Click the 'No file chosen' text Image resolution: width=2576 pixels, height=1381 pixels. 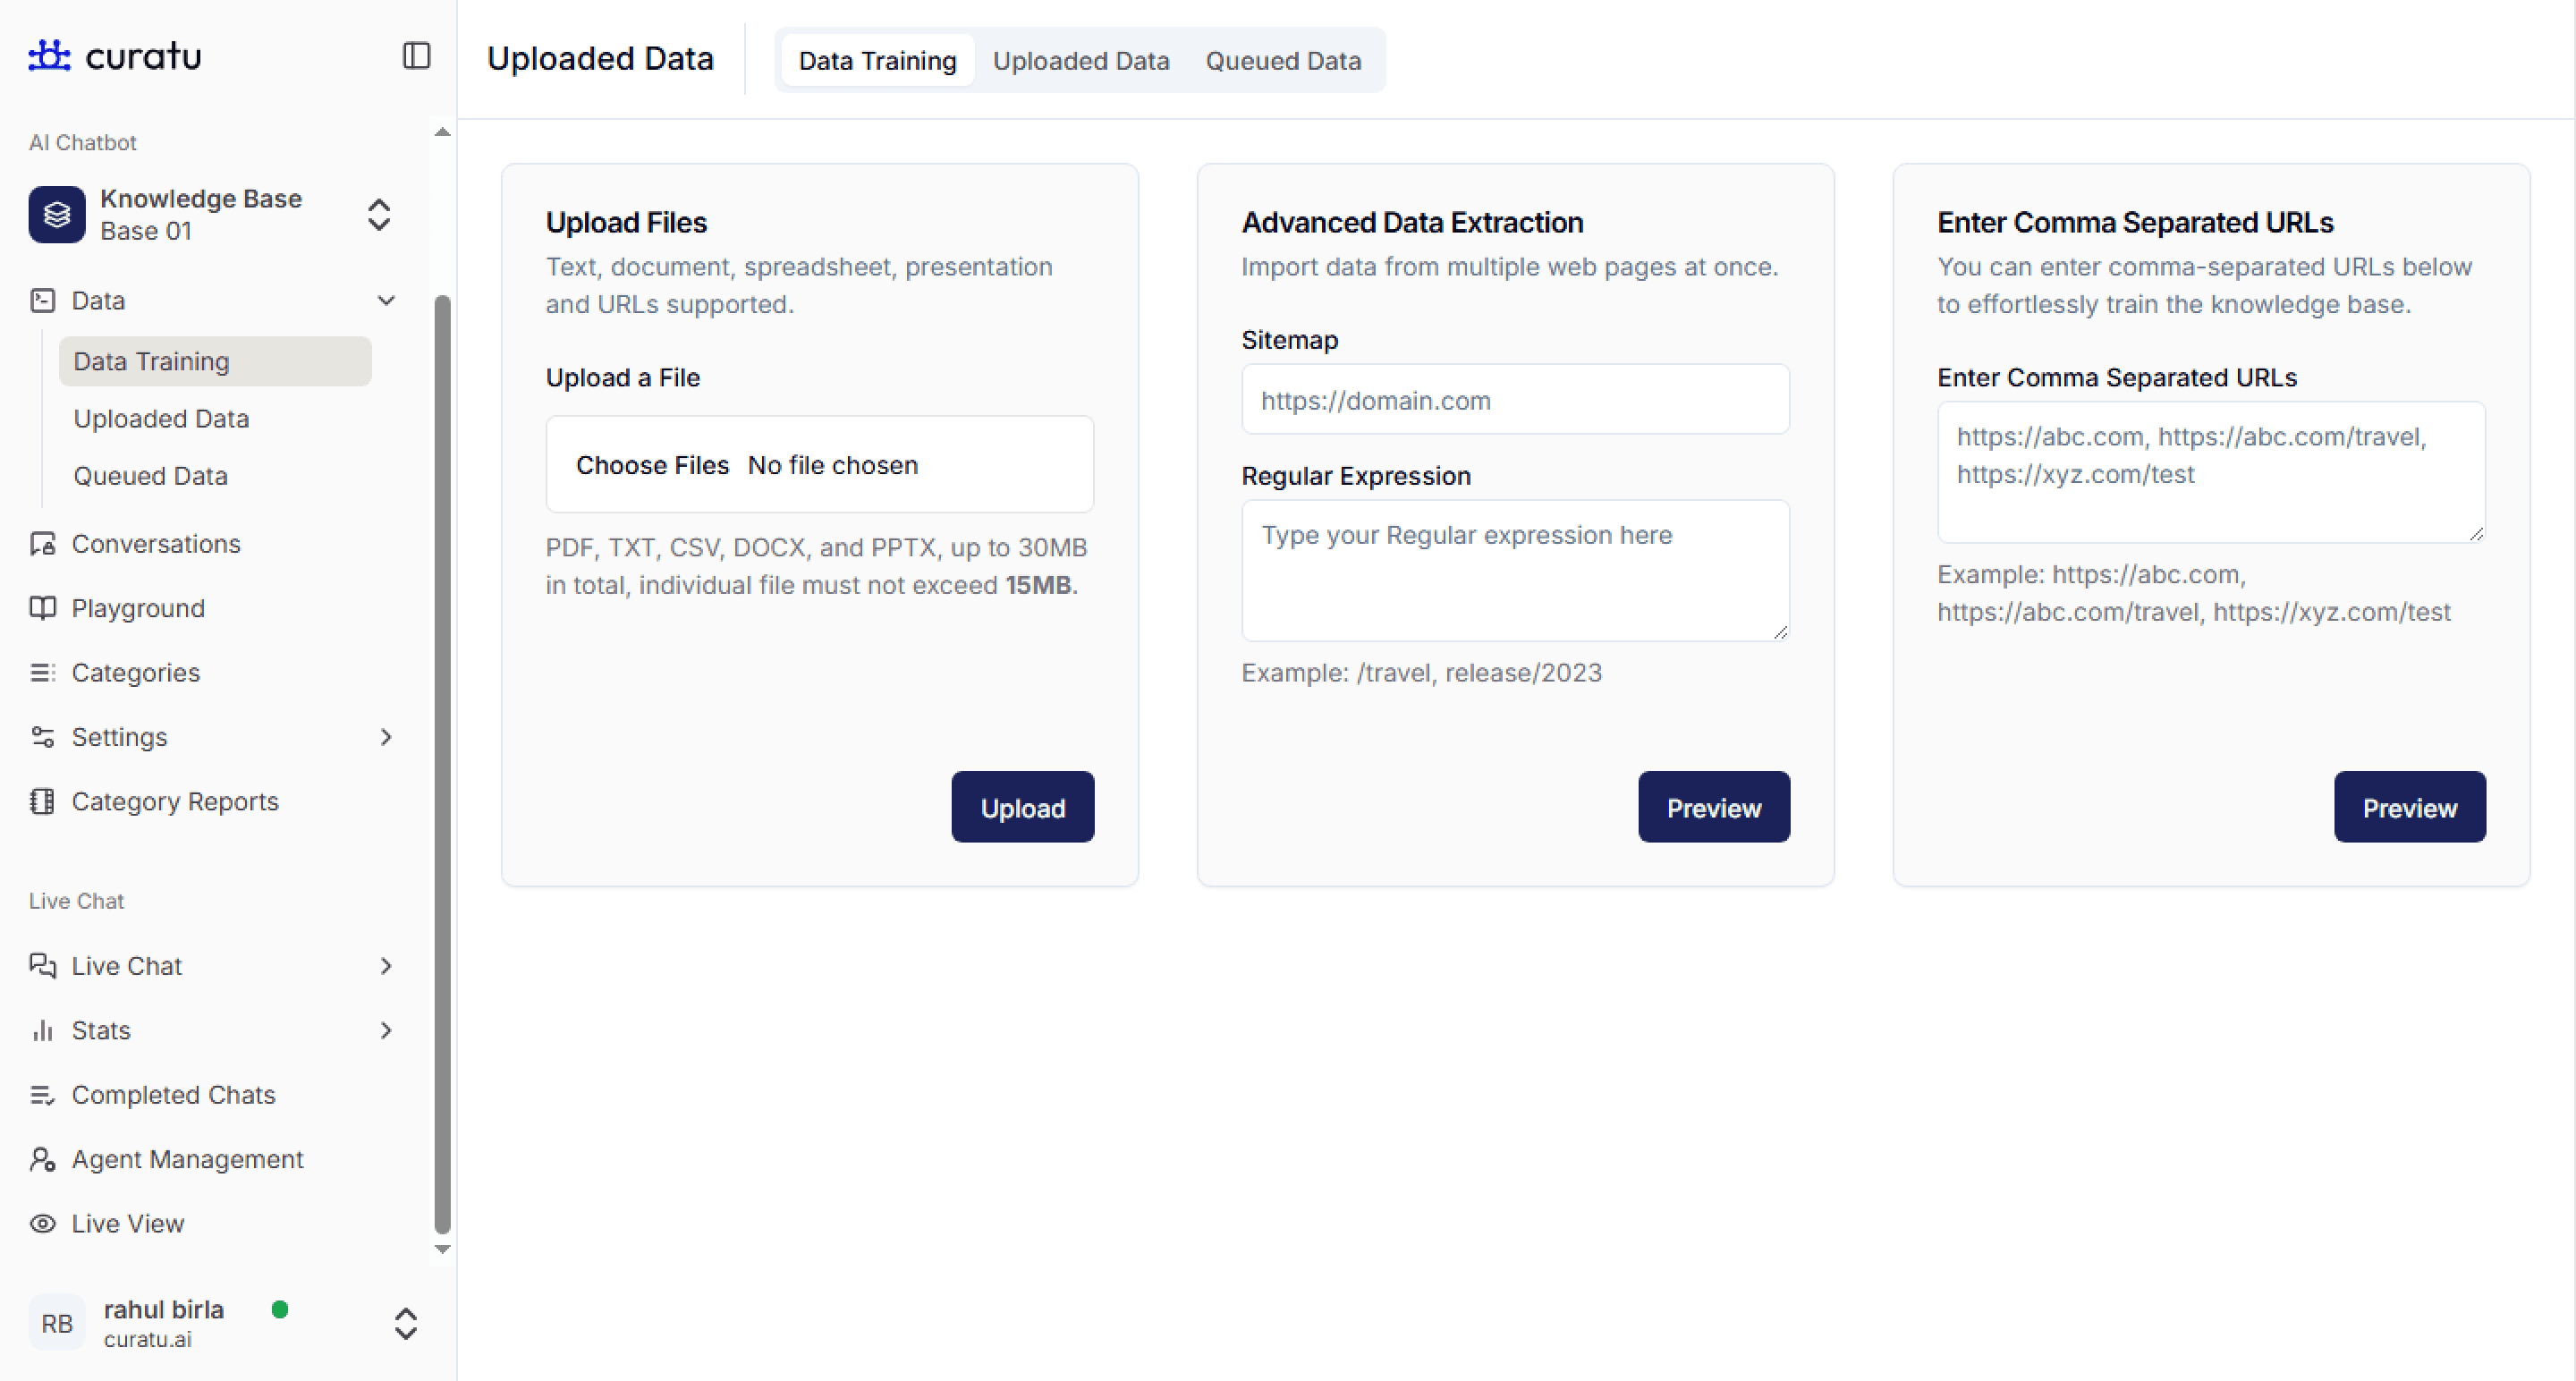[833, 465]
